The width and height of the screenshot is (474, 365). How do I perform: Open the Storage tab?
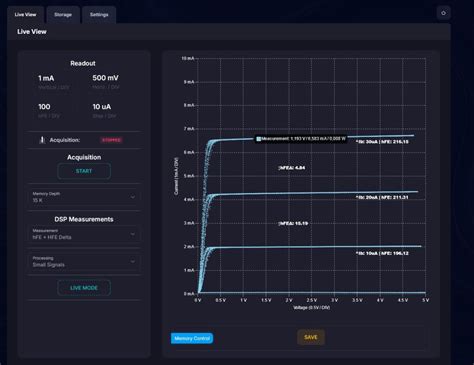coord(63,15)
